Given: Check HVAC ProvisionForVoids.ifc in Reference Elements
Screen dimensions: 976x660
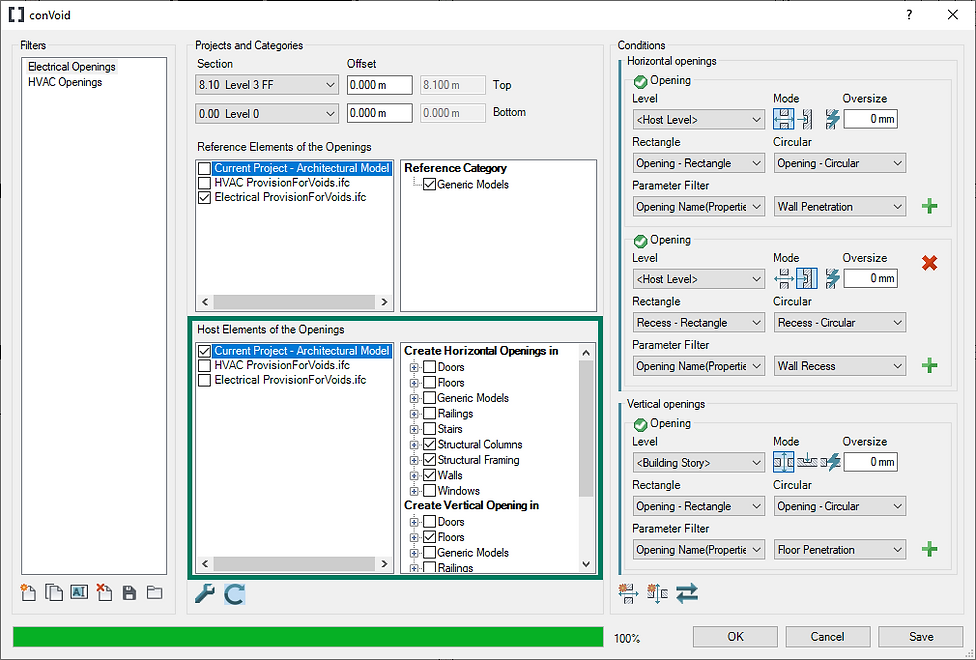Looking at the screenshot, I should (x=204, y=183).
